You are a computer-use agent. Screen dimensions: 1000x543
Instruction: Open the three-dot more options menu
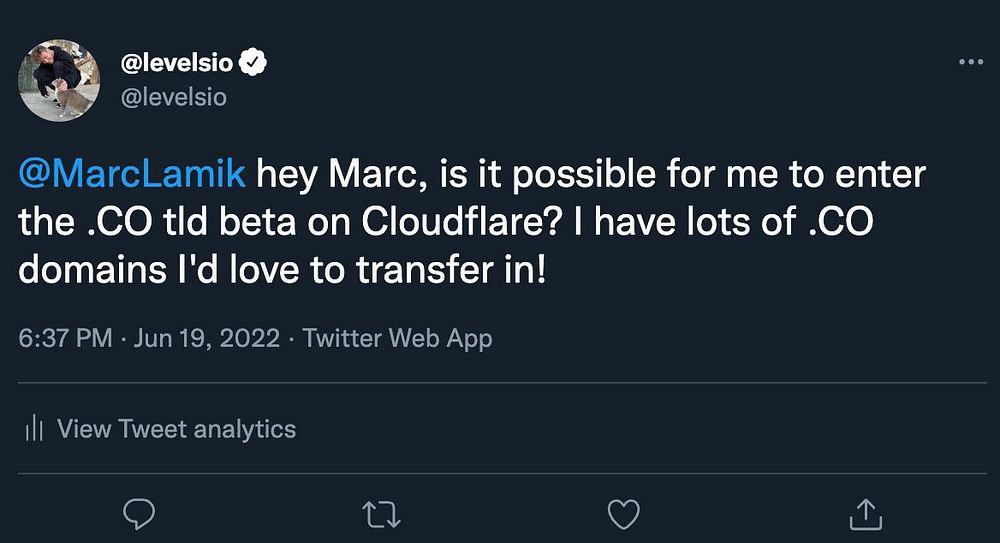tap(971, 62)
